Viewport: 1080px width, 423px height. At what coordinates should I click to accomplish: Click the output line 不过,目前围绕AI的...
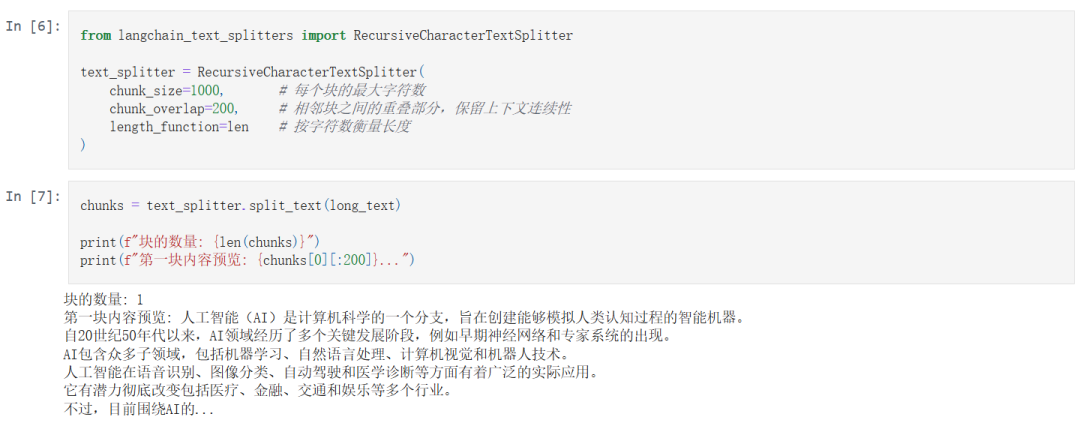138,410
